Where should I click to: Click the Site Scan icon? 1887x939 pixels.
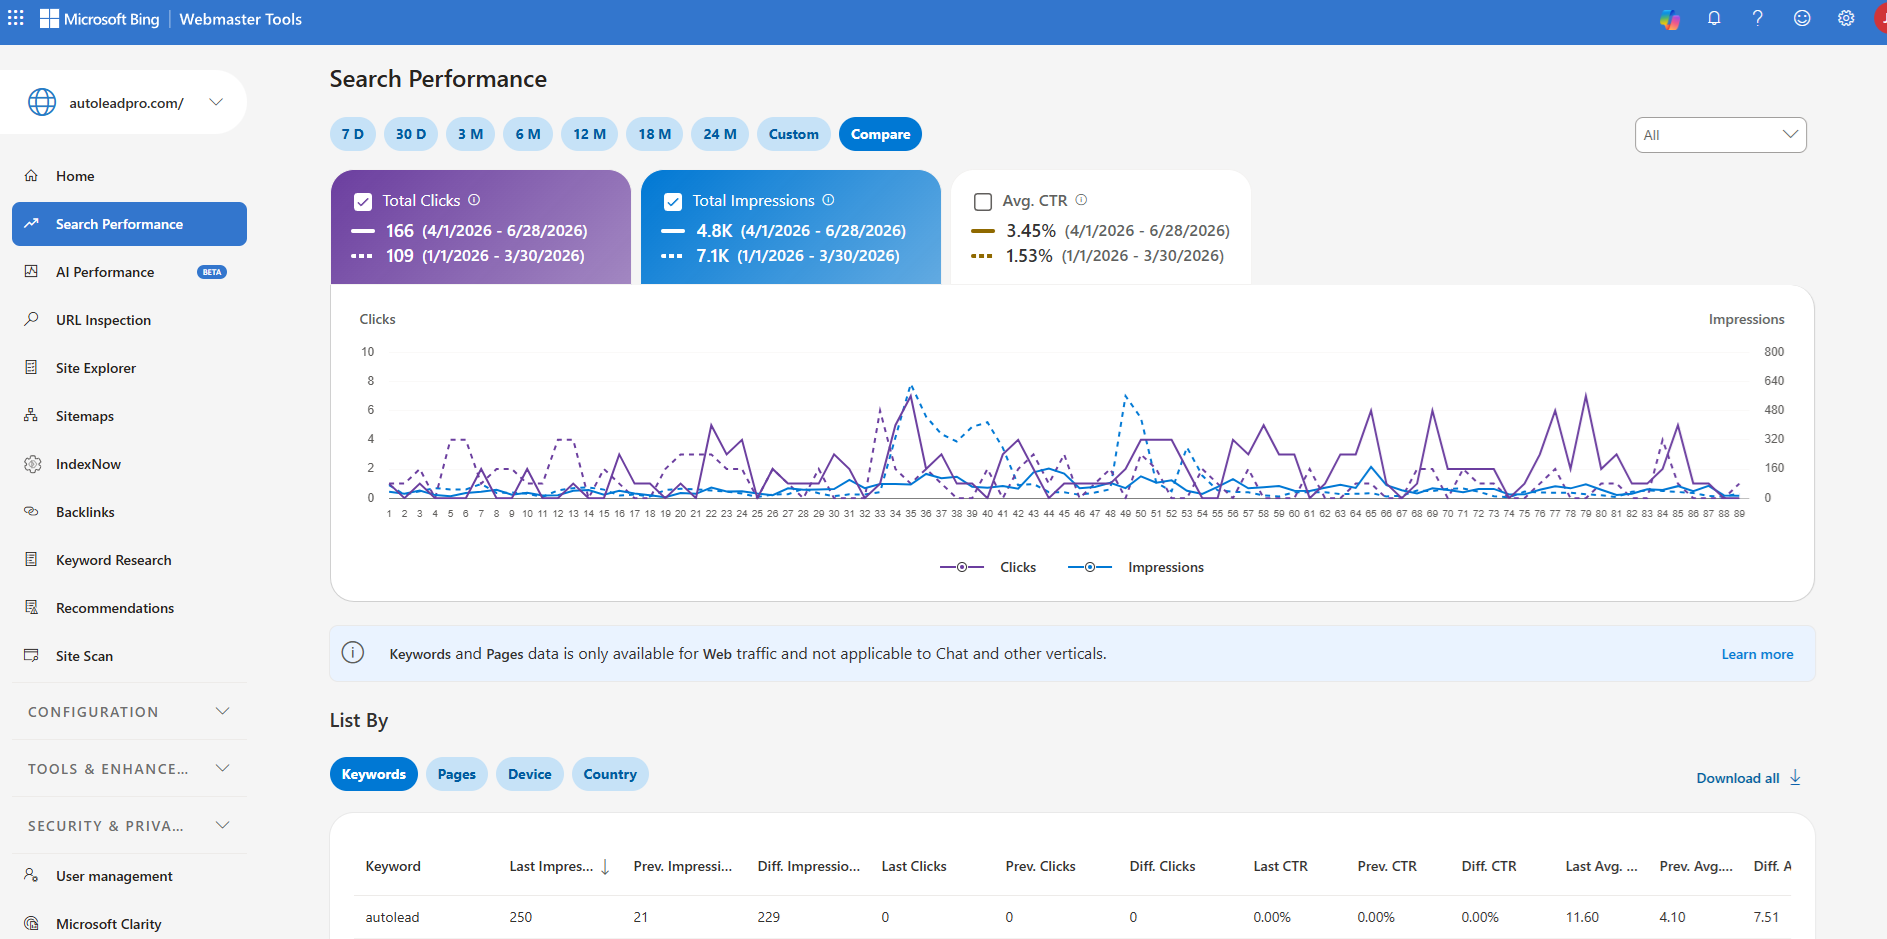(x=31, y=655)
